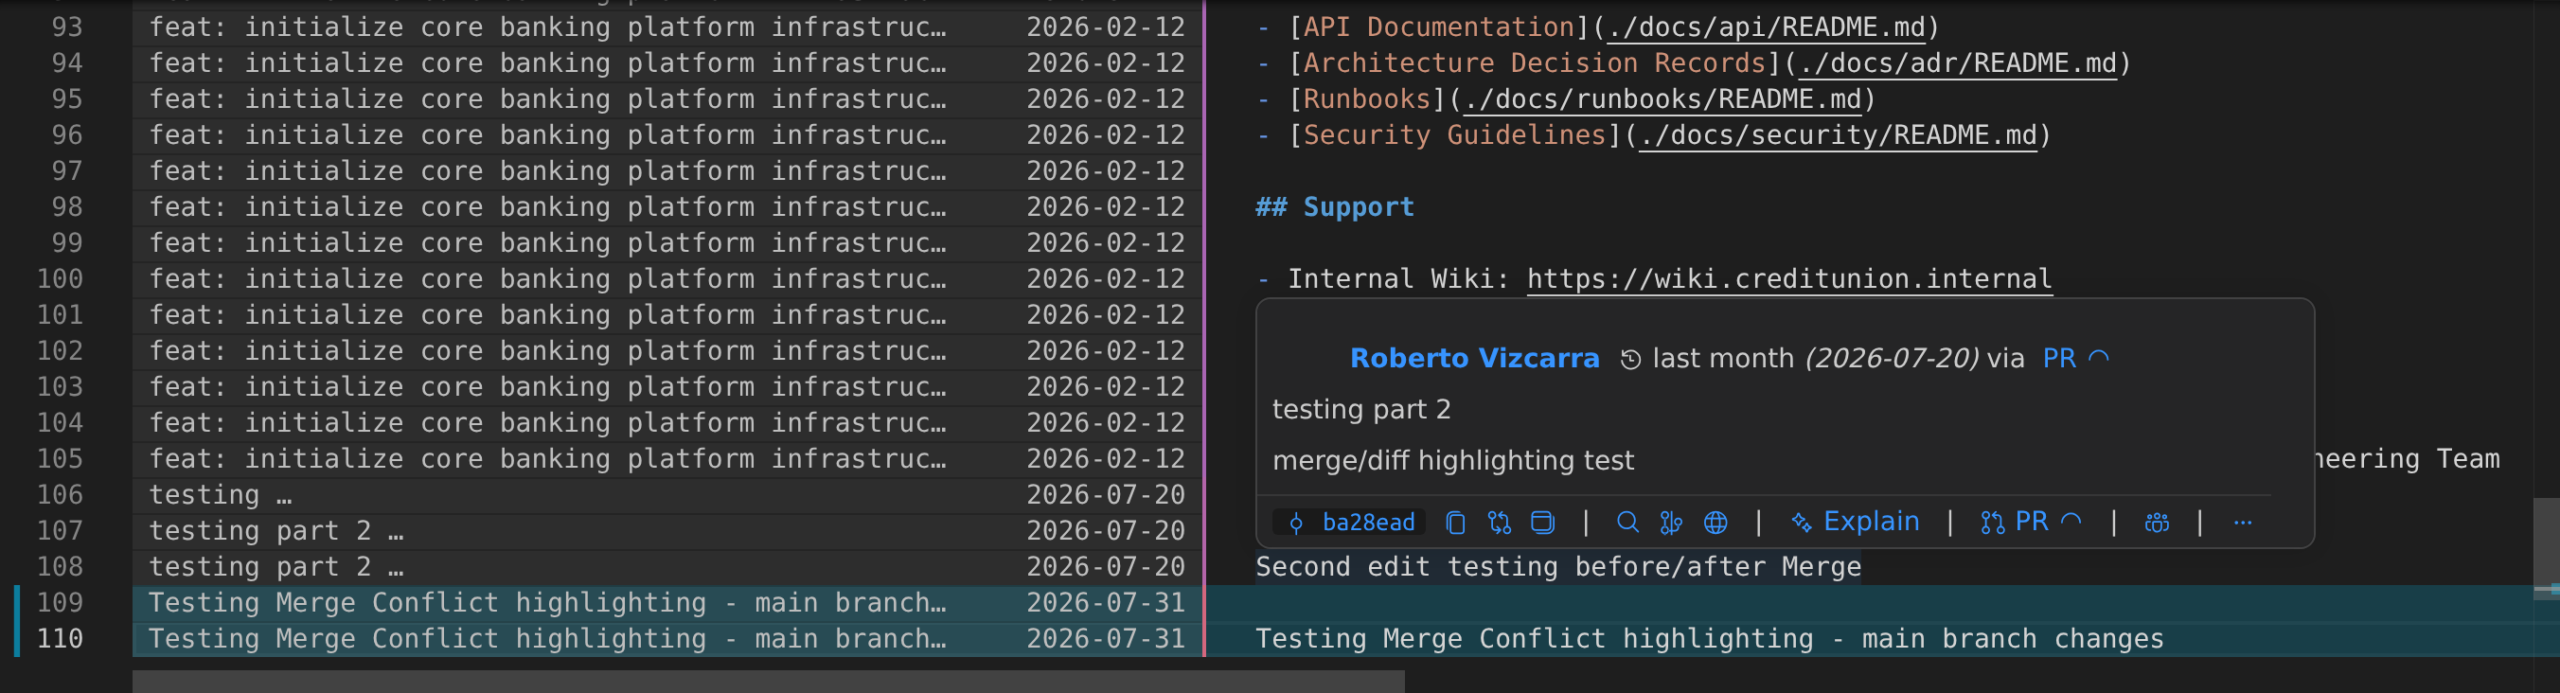Open ./docs/adr/README.md link
Image resolution: width=2560 pixels, height=693 pixels.
1957,63
